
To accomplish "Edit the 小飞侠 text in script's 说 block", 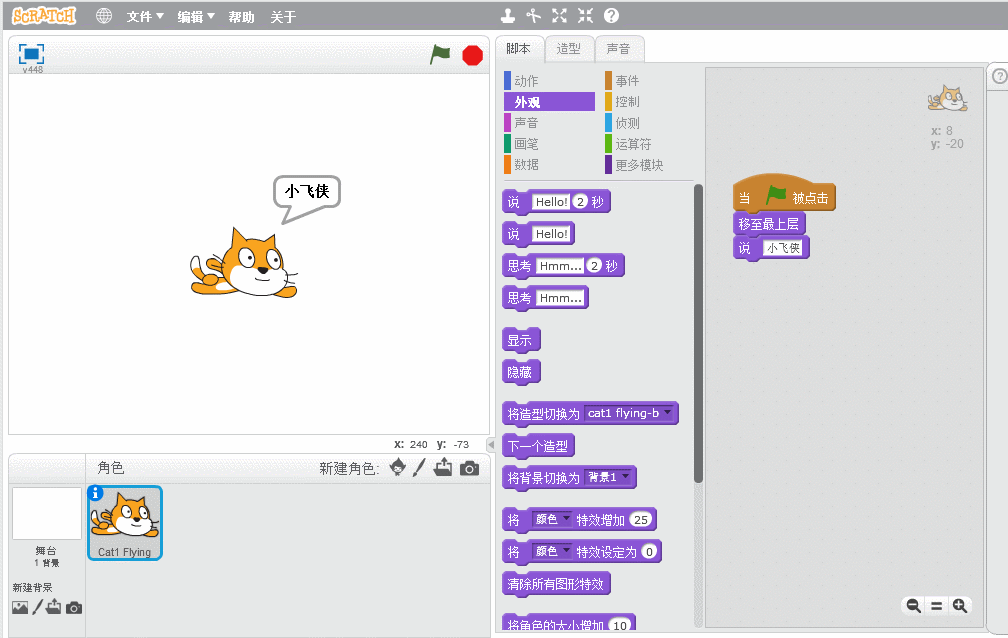I will click(783, 248).
